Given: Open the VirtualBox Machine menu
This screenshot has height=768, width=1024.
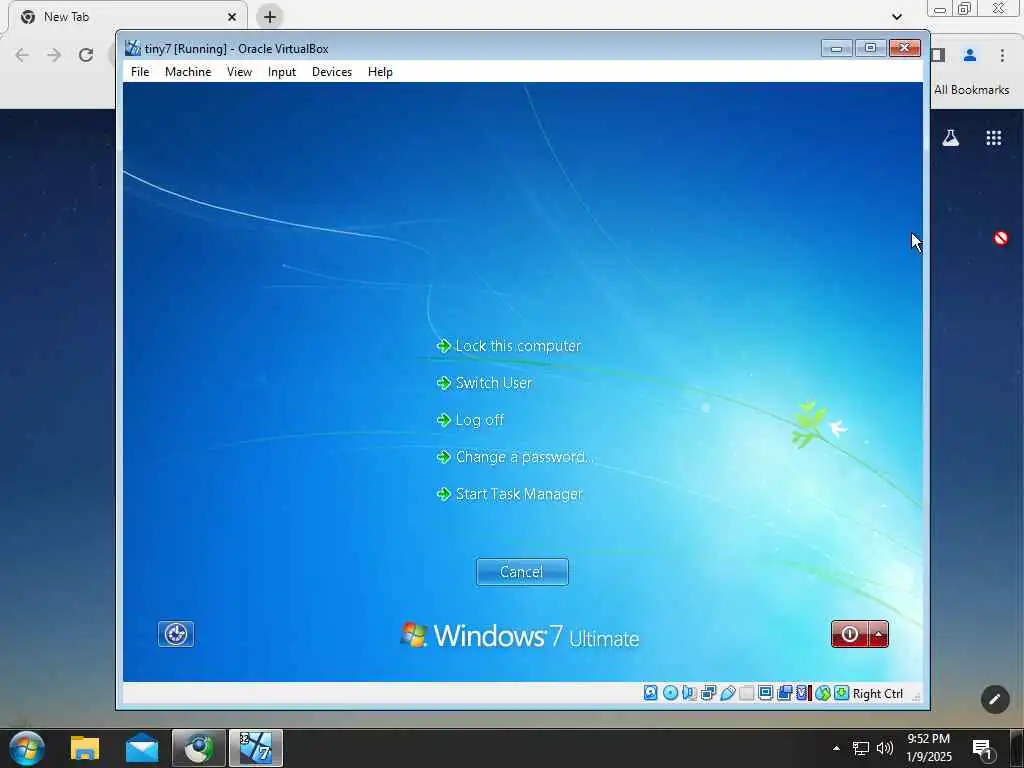Looking at the screenshot, I should [188, 72].
